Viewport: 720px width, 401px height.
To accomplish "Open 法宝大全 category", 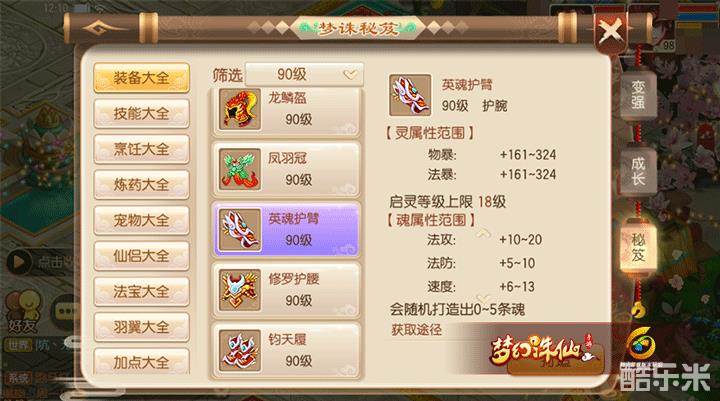I will (141, 291).
